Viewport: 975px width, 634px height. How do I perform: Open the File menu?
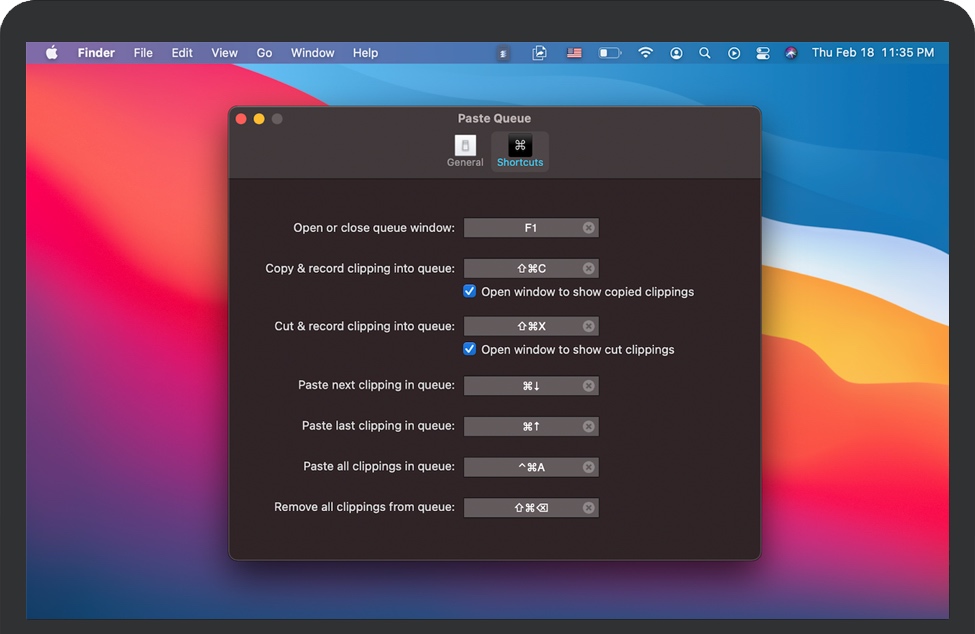click(x=143, y=53)
